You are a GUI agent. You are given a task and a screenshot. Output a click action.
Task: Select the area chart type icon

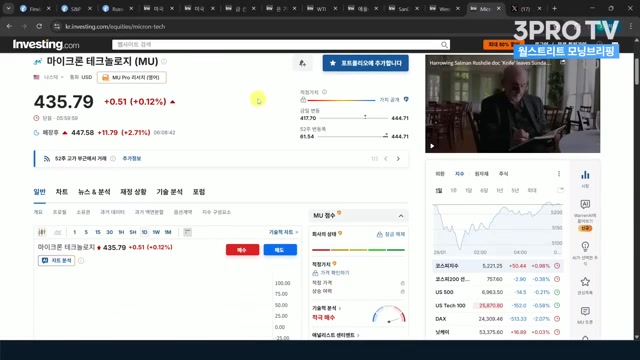[58, 232]
